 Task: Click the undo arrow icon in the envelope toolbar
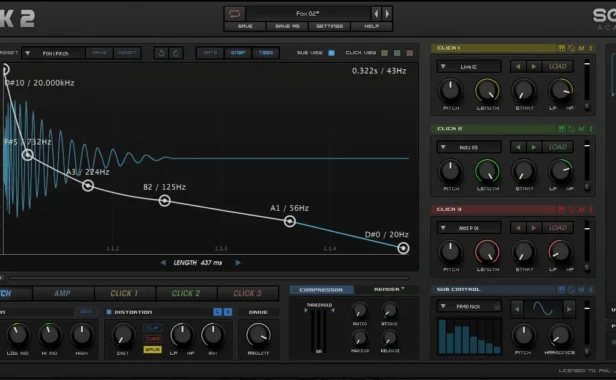click(161, 53)
